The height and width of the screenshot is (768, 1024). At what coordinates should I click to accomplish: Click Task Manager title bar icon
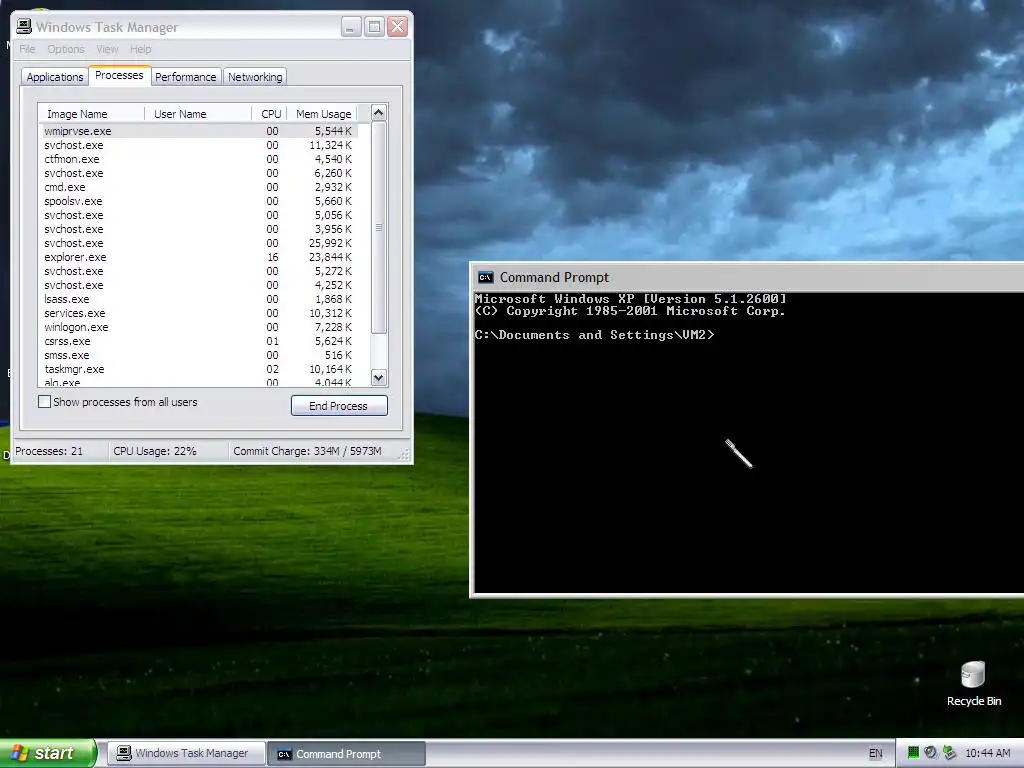click(x=24, y=26)
